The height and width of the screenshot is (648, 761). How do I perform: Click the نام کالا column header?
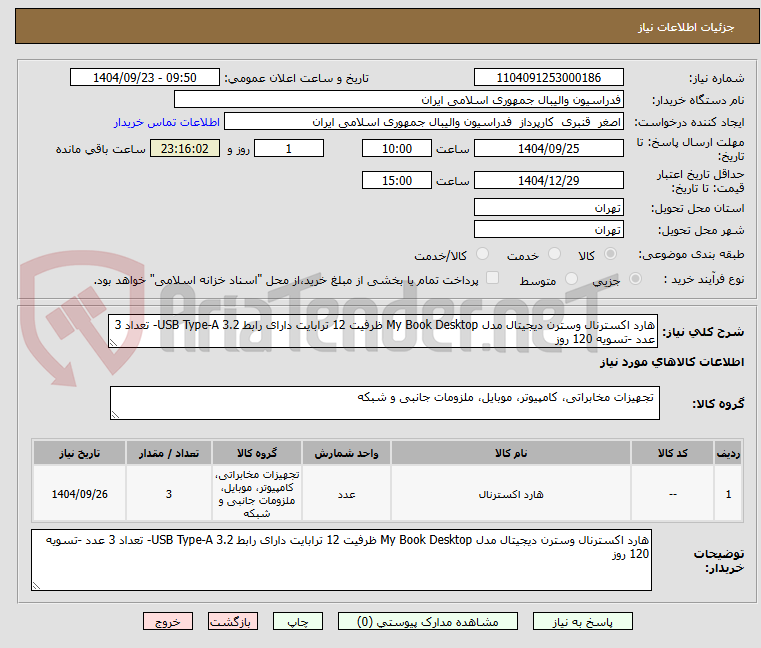511,453
